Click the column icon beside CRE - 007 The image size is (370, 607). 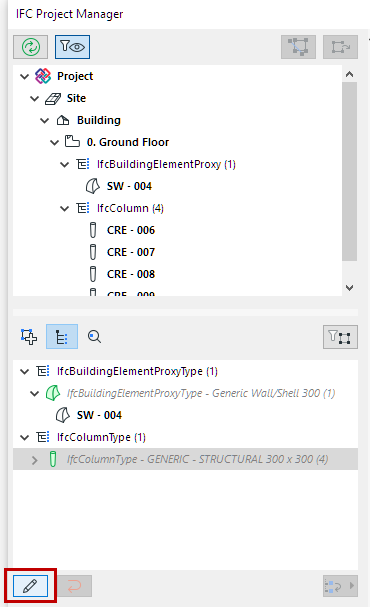click(x=93, y=252)
